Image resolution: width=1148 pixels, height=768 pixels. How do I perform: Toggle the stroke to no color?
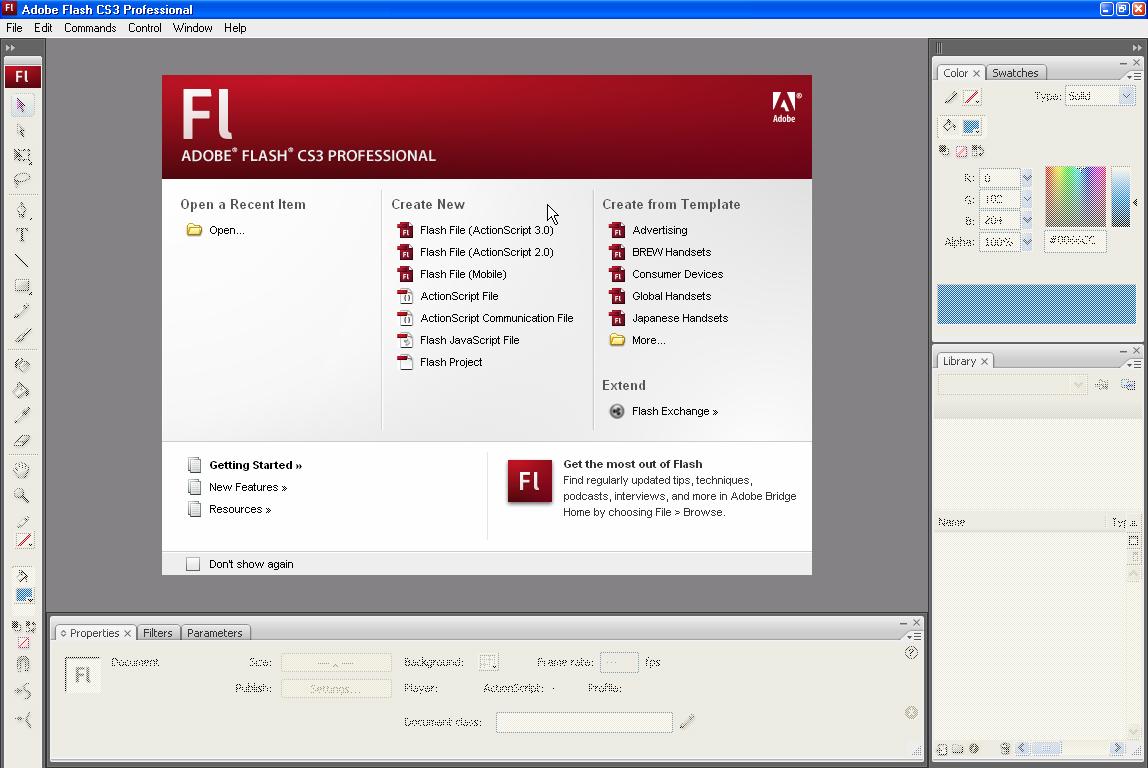coord(959,151)
